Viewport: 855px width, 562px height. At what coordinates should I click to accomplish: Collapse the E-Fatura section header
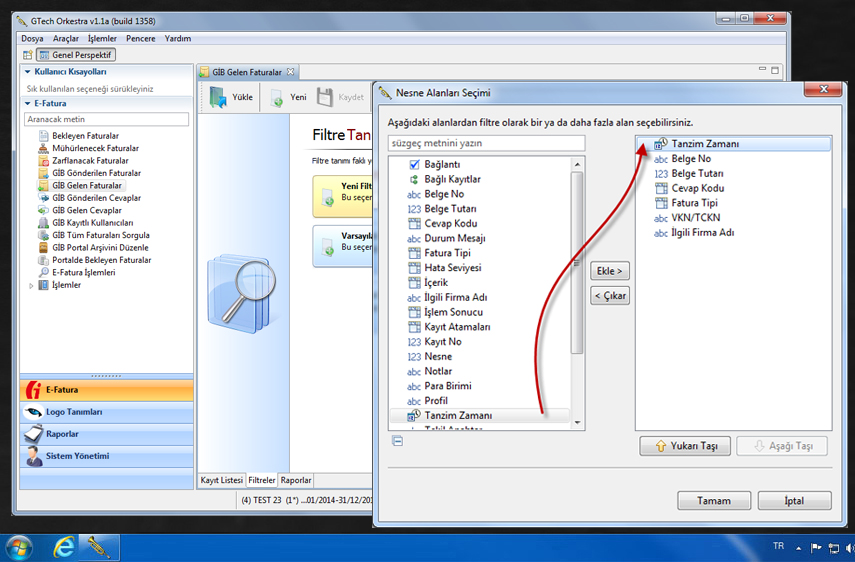click(x=27, y=104)
